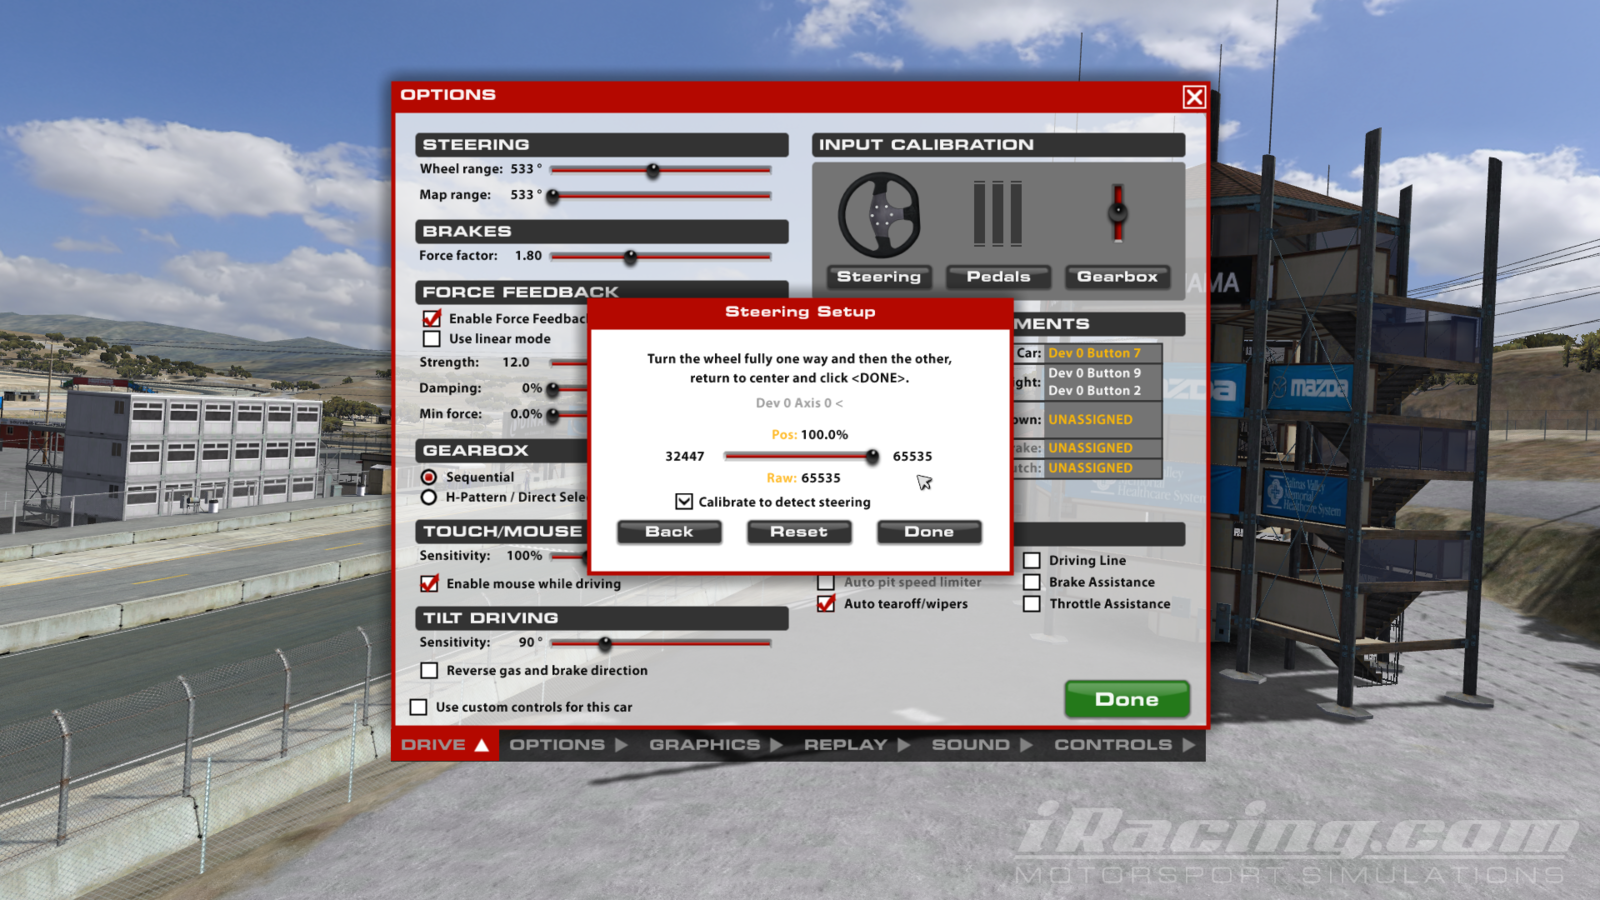Switch to the Replay tab
The image size is (1600, 900).
tap(856, 745)
